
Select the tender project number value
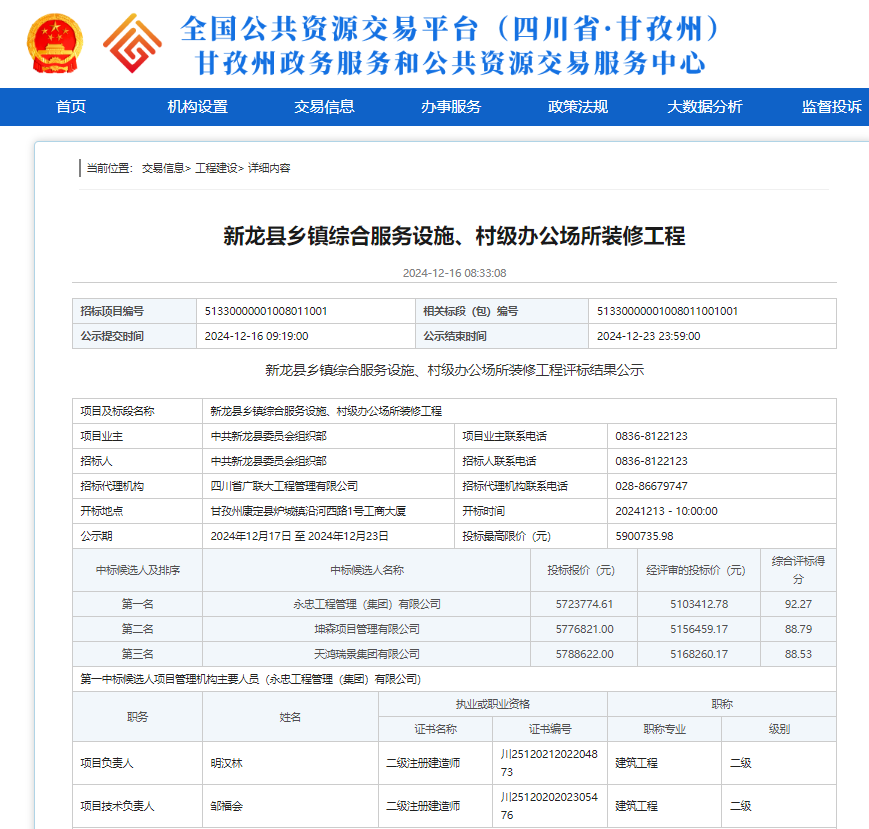[x=266, y=311]
